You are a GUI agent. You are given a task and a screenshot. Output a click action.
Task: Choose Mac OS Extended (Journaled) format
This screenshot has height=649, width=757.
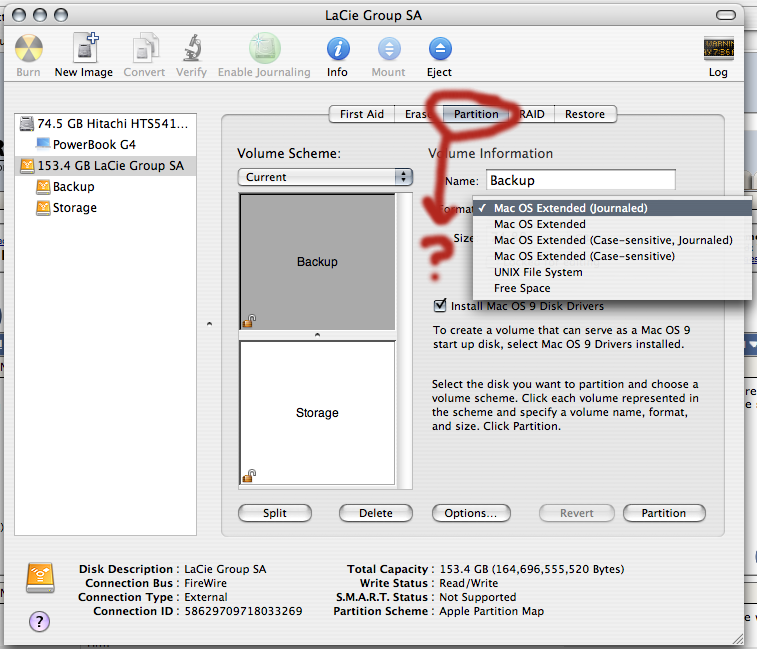612,208
